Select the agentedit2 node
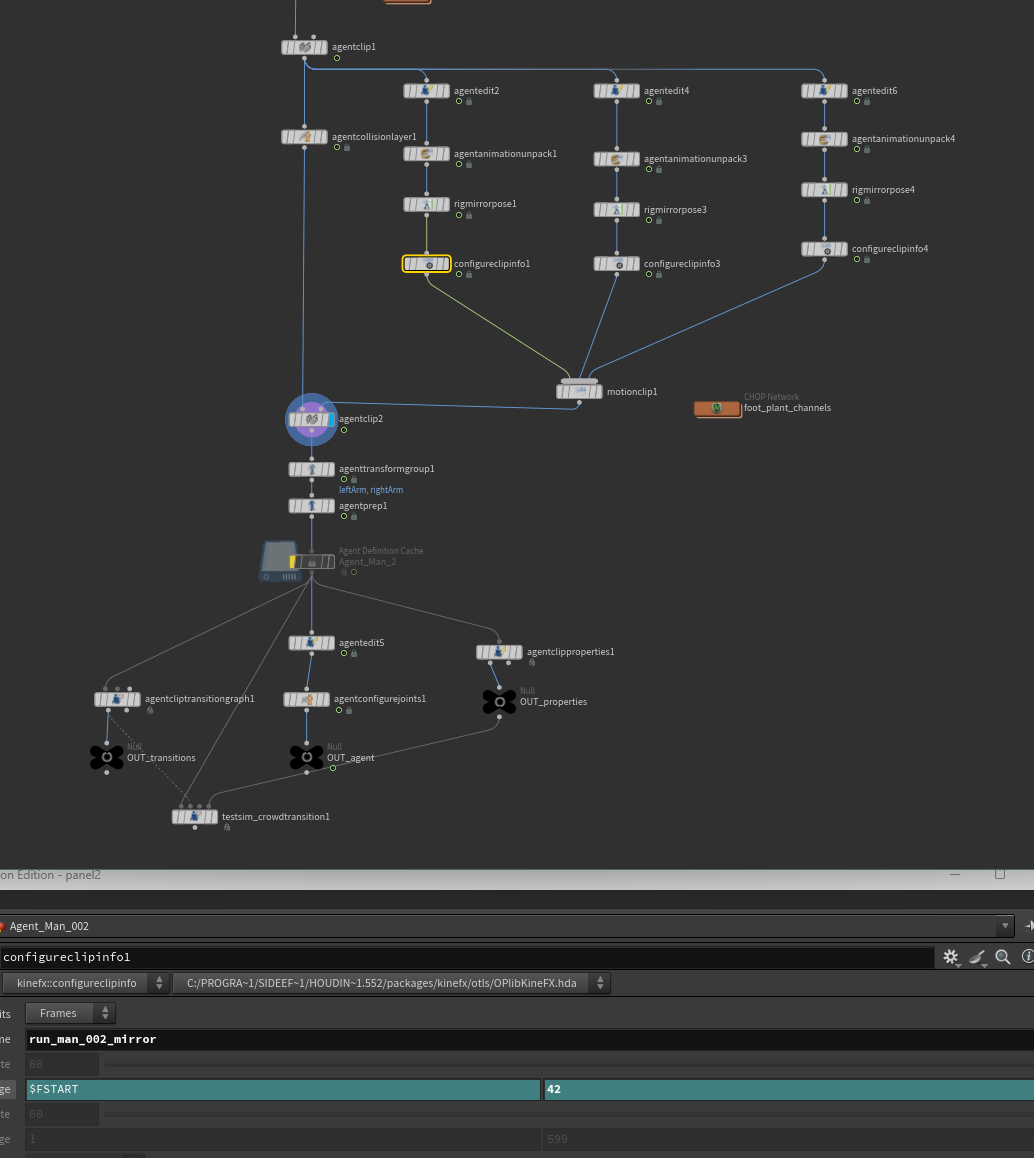The image size is (1034, 1158). (x=426, y=91)
